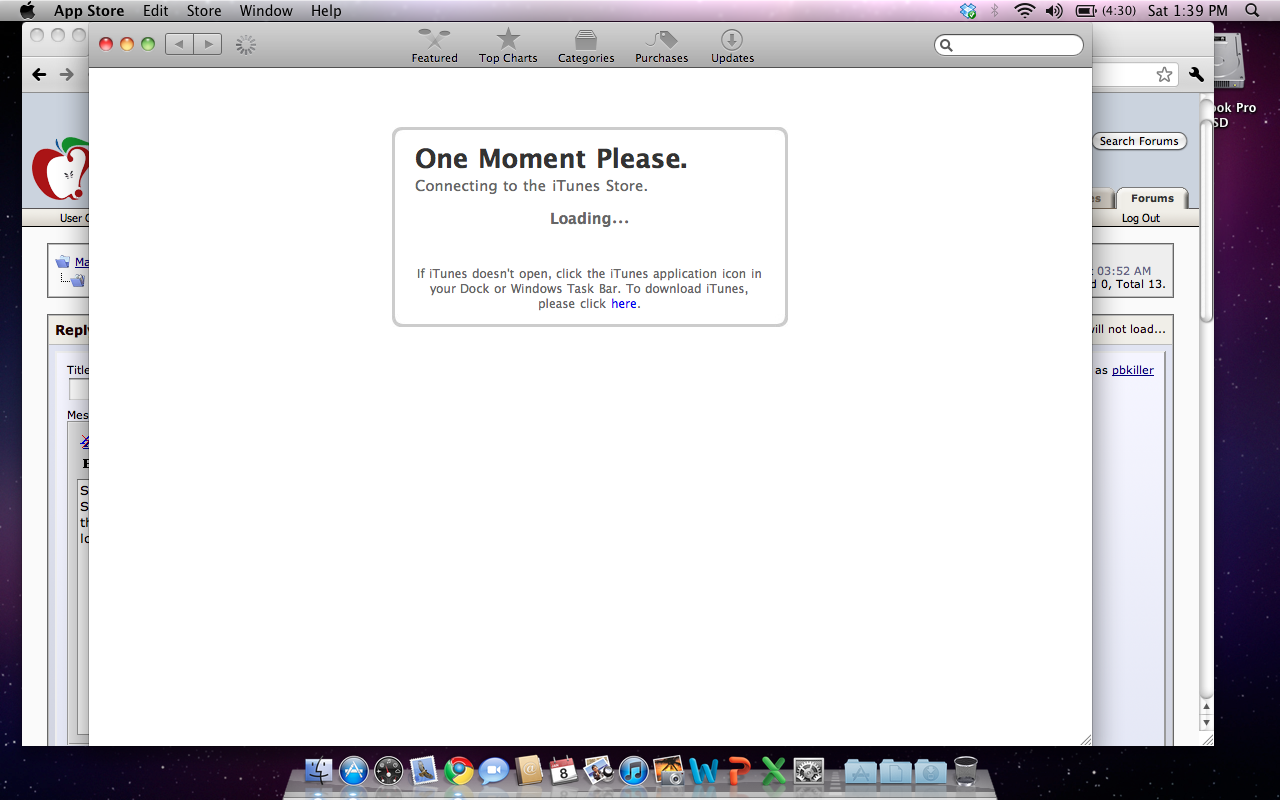Open Spotlight search magnifier

pos(1253,11)
